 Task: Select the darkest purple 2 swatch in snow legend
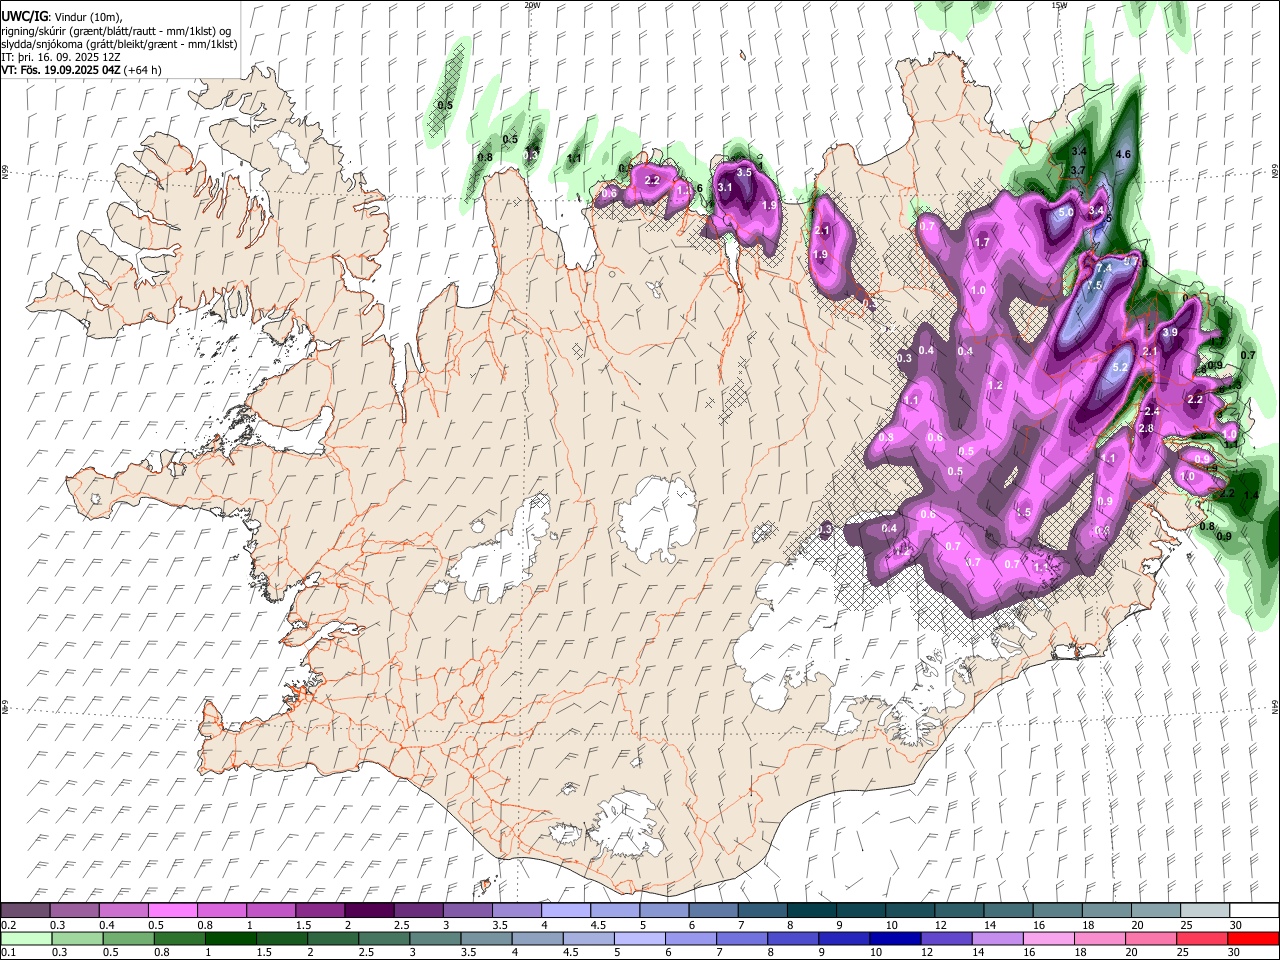(368, 911)
